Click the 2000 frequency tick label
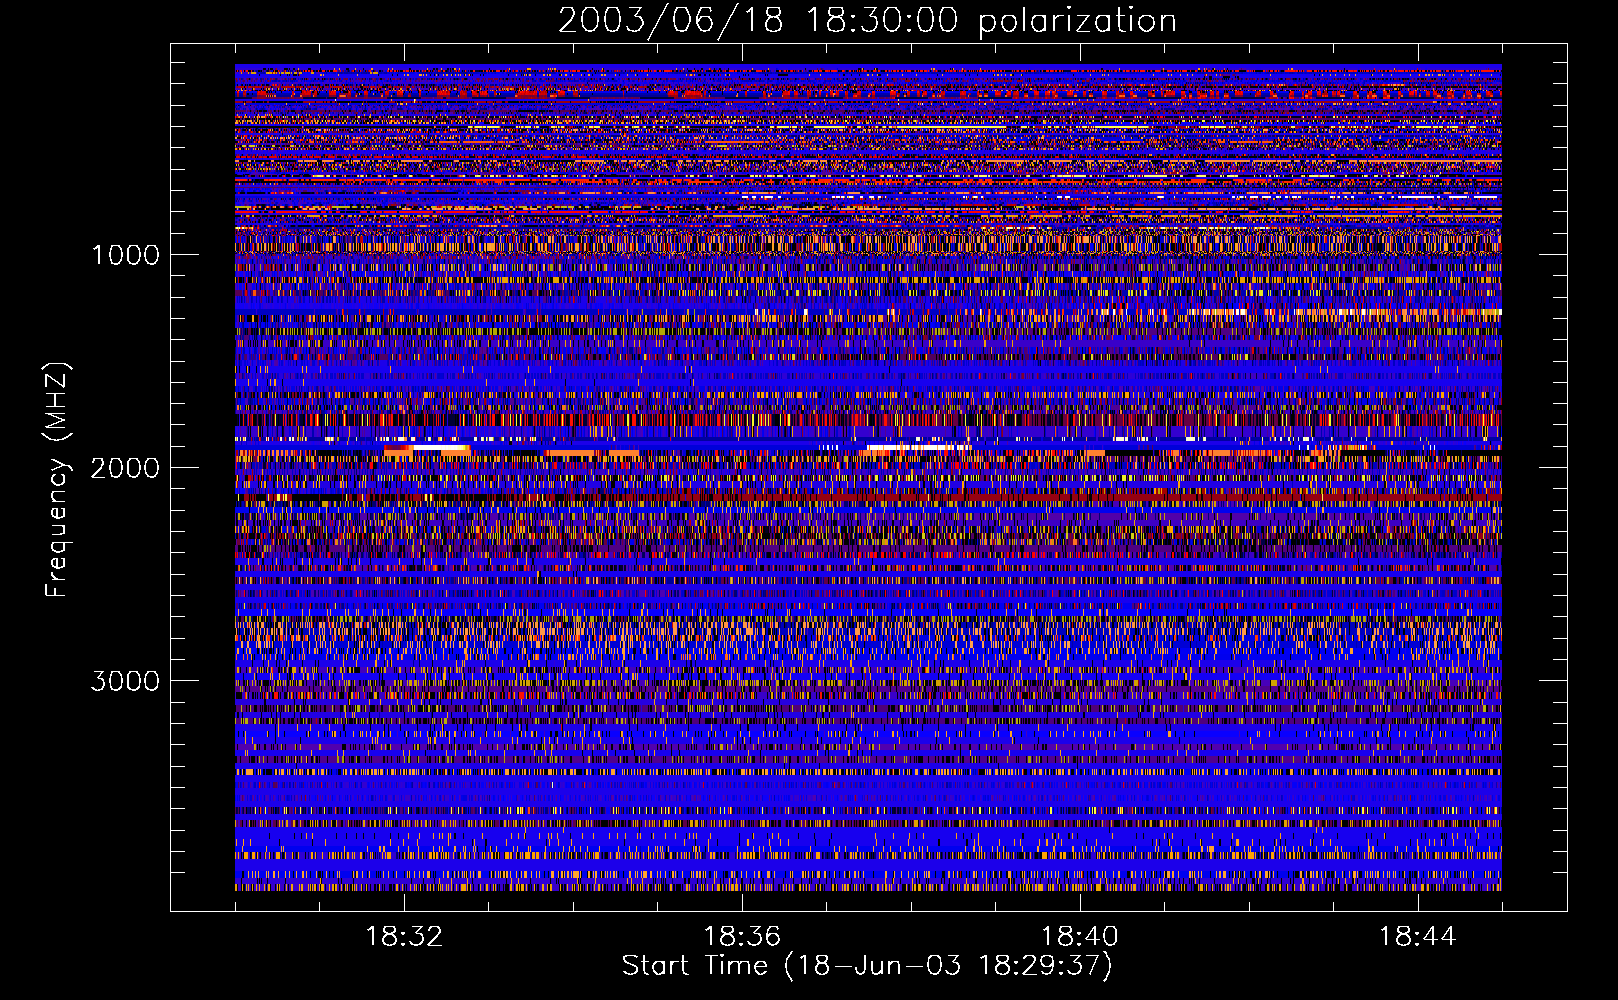 (125, 468)
